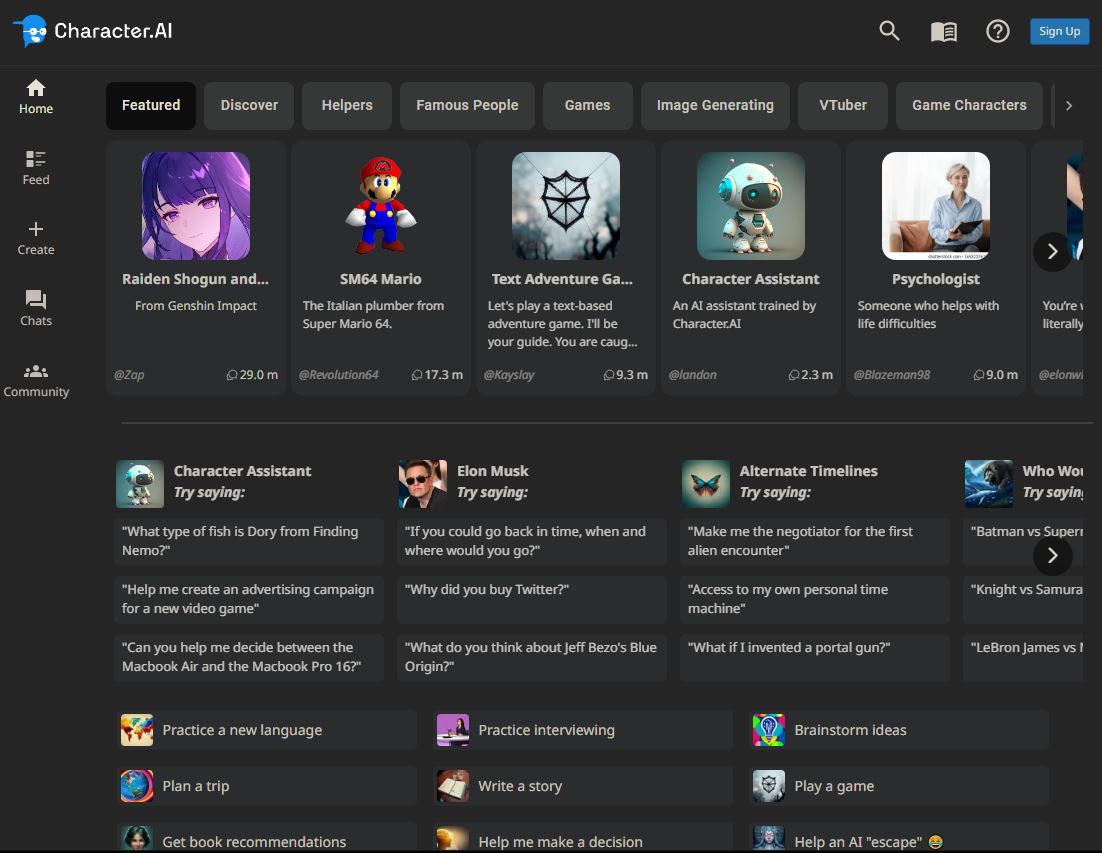1102x853 pixels.
Task: Click the Elon Musk avatar icon
Action: click(422, 483)
